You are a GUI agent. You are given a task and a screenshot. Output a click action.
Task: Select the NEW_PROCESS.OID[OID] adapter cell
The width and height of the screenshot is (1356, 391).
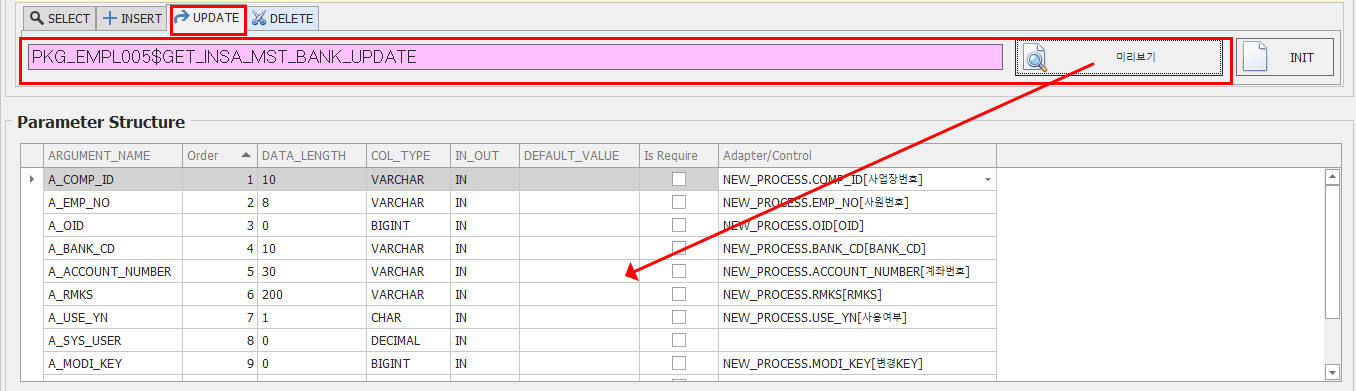click(x=857, y=225)
